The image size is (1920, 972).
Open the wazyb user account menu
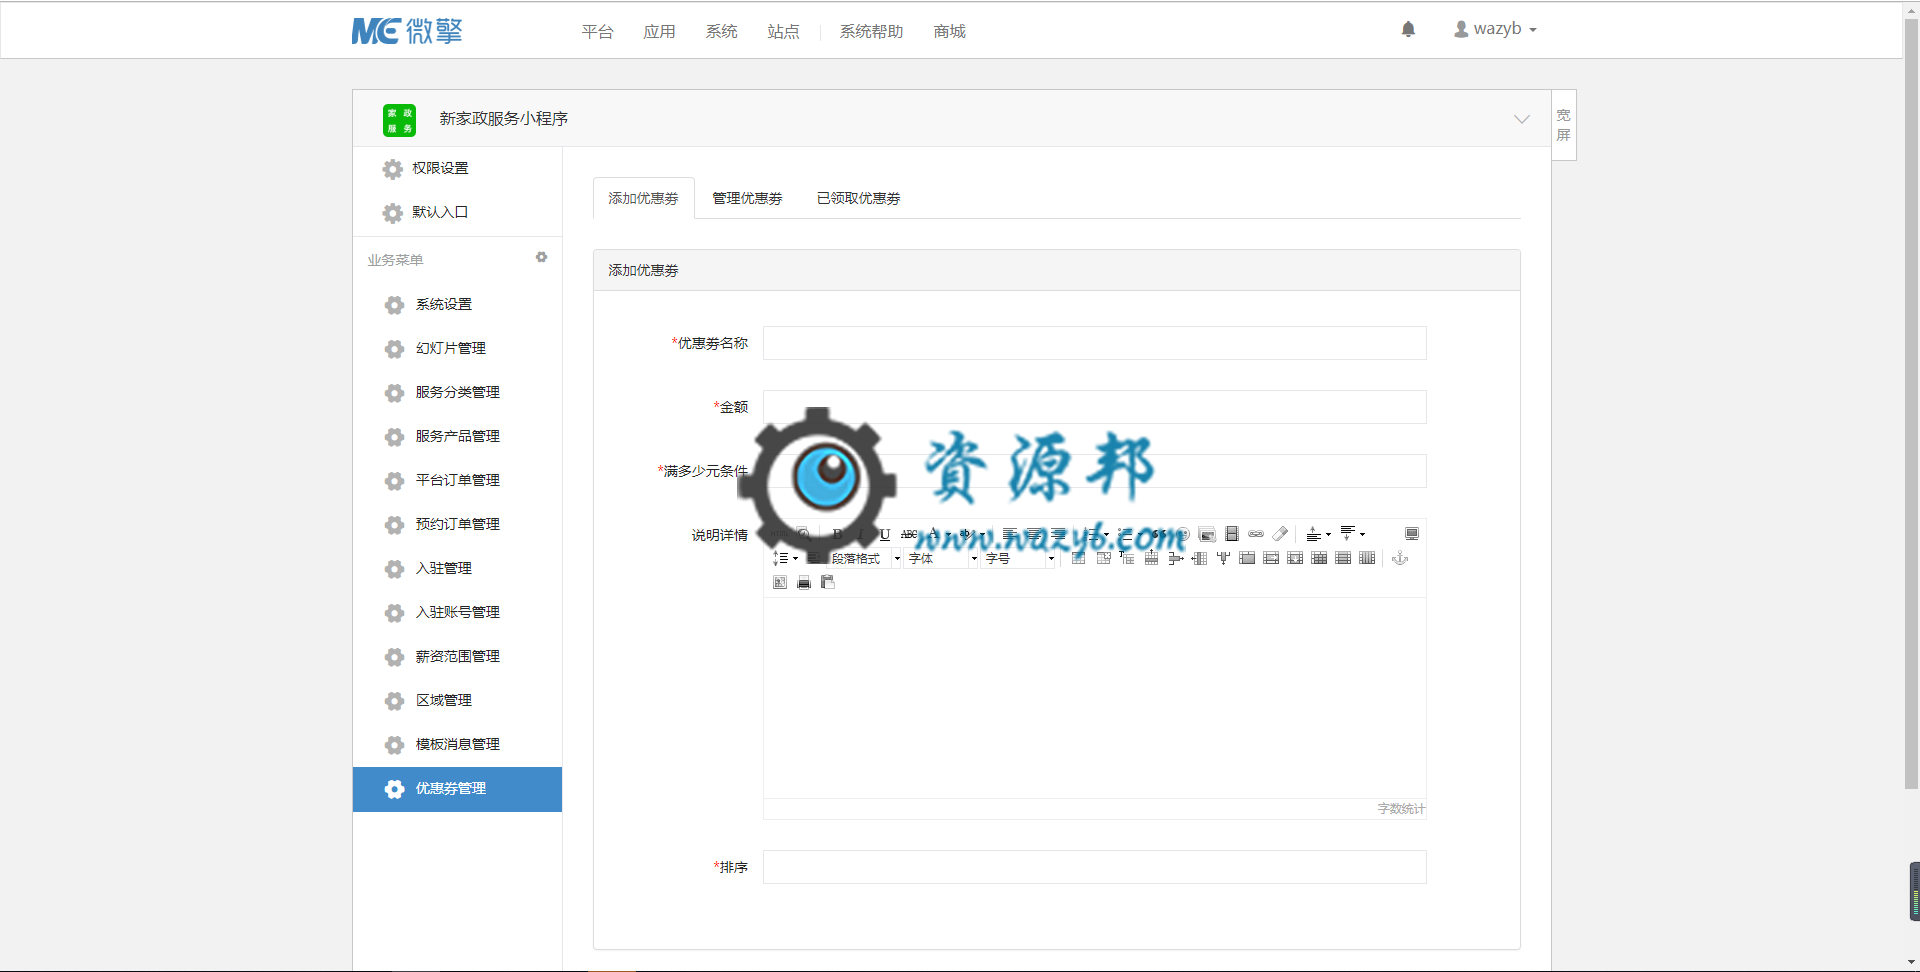(x=1495, y=29)
